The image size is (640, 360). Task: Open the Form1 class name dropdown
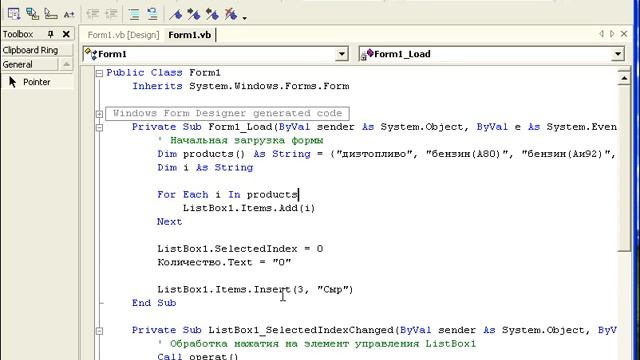pos(341,54)
